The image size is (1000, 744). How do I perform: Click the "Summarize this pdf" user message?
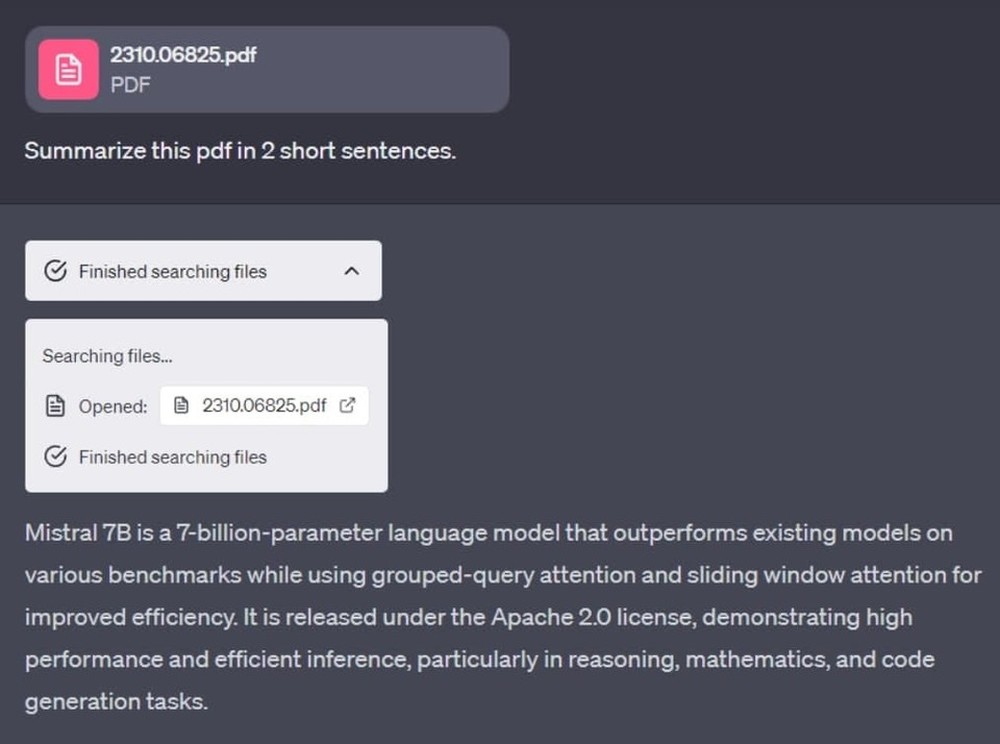(240, 152)
